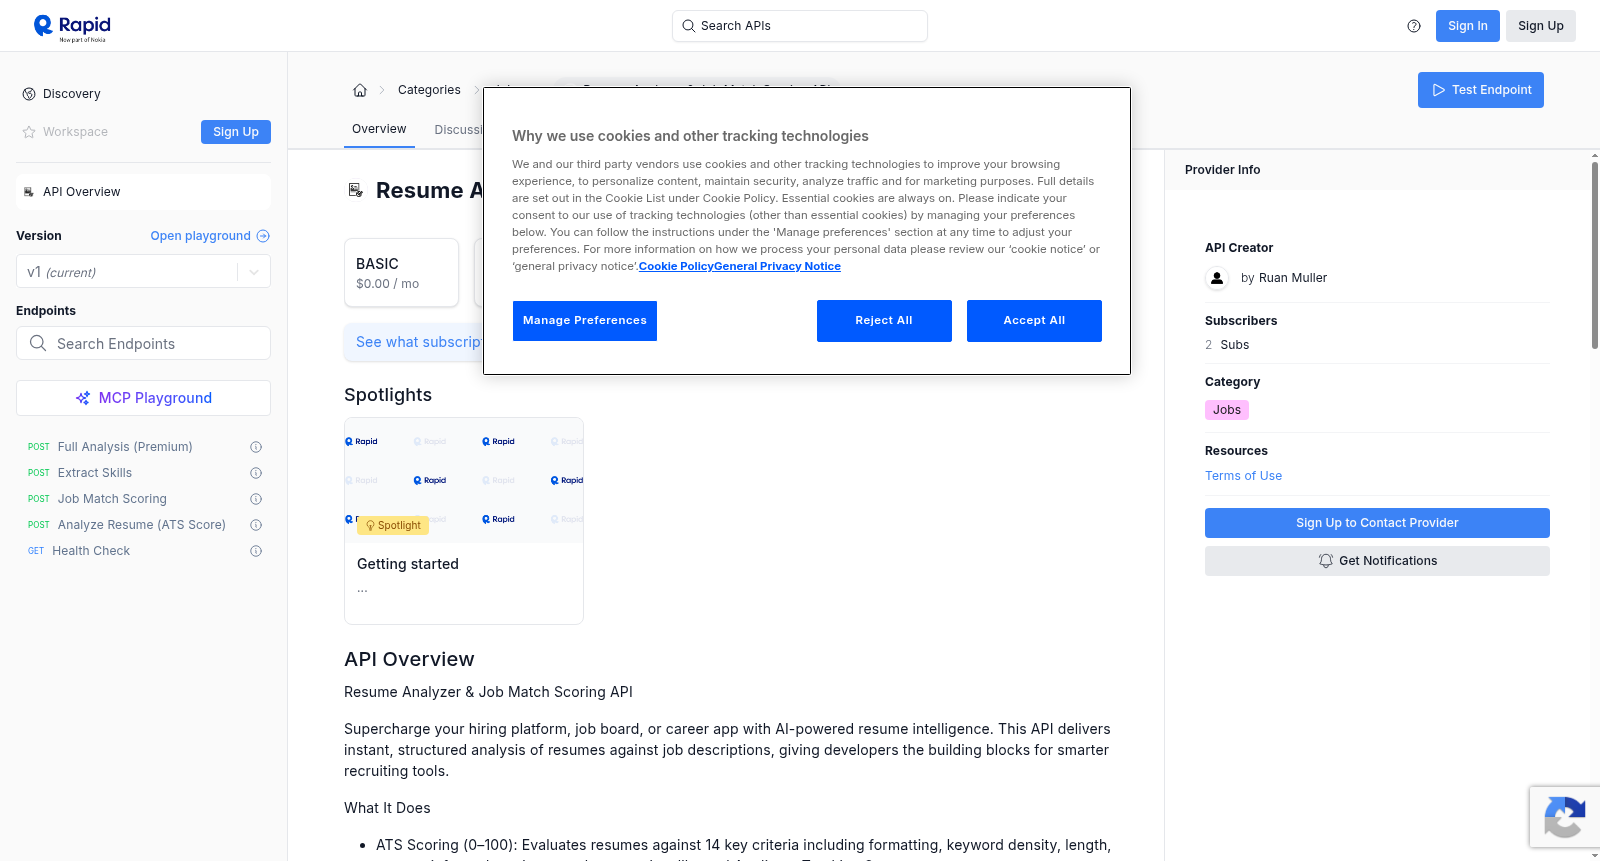The width and height of the screenshot is (1600, 861).
Task: Open the Getting started spotlight thumbnail
Action: point(464,481)
